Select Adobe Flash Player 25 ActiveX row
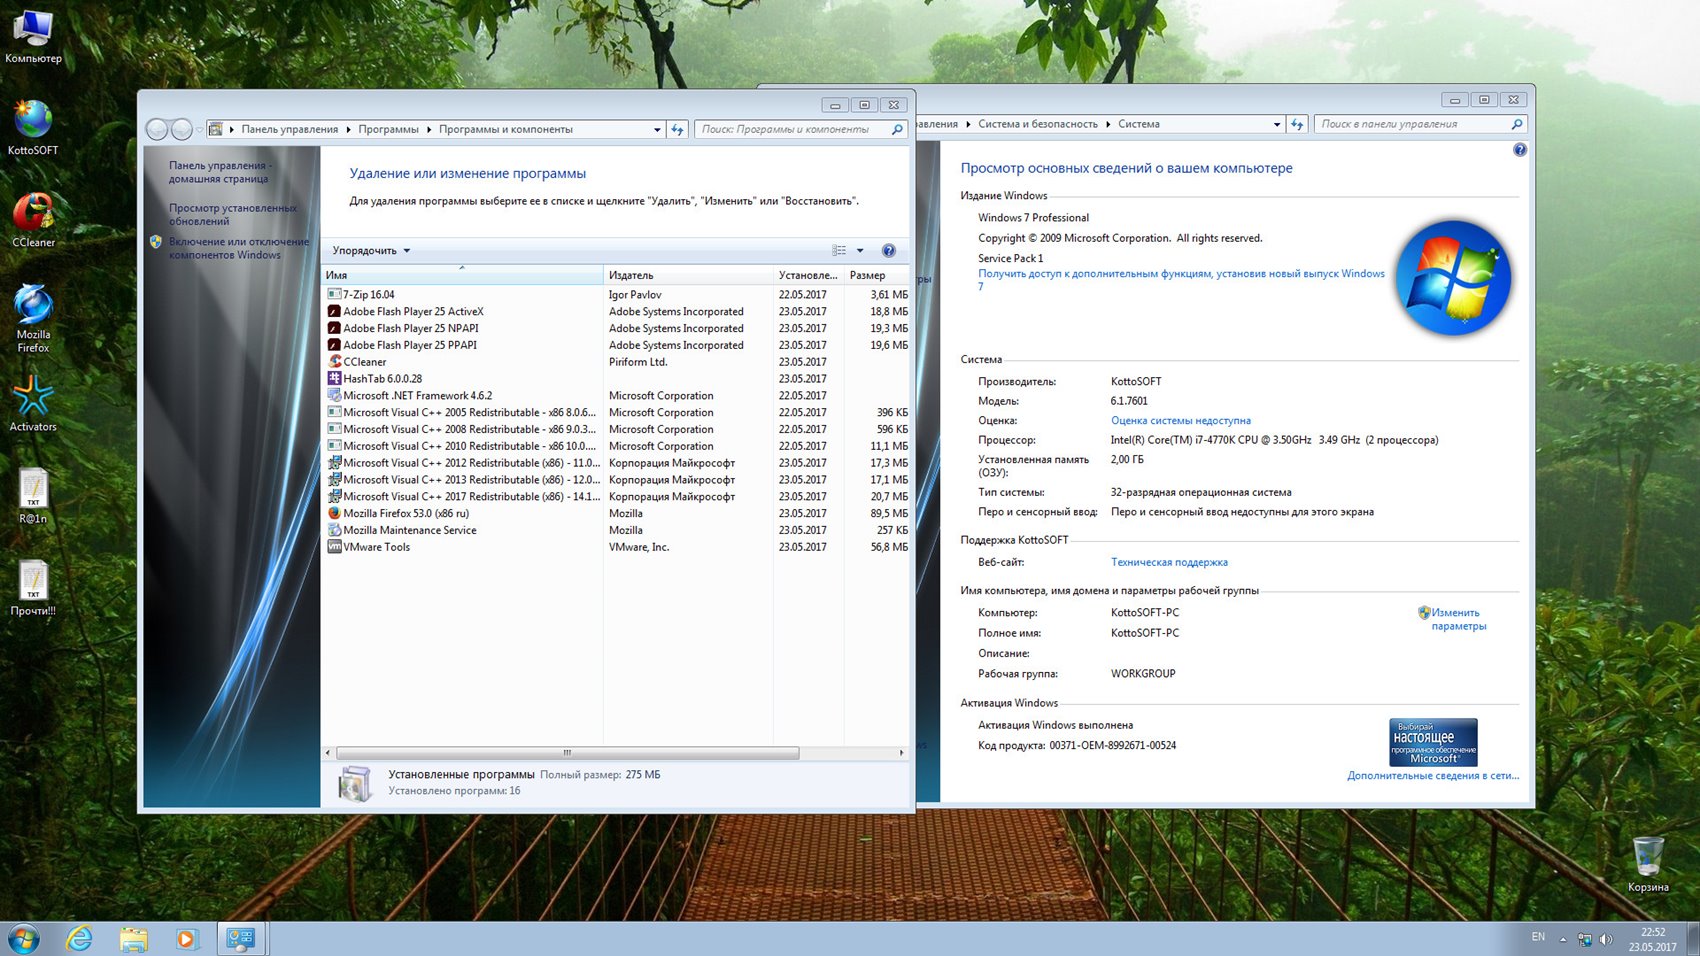Viewport: 1700px width, 956px height. click(616, 312)
